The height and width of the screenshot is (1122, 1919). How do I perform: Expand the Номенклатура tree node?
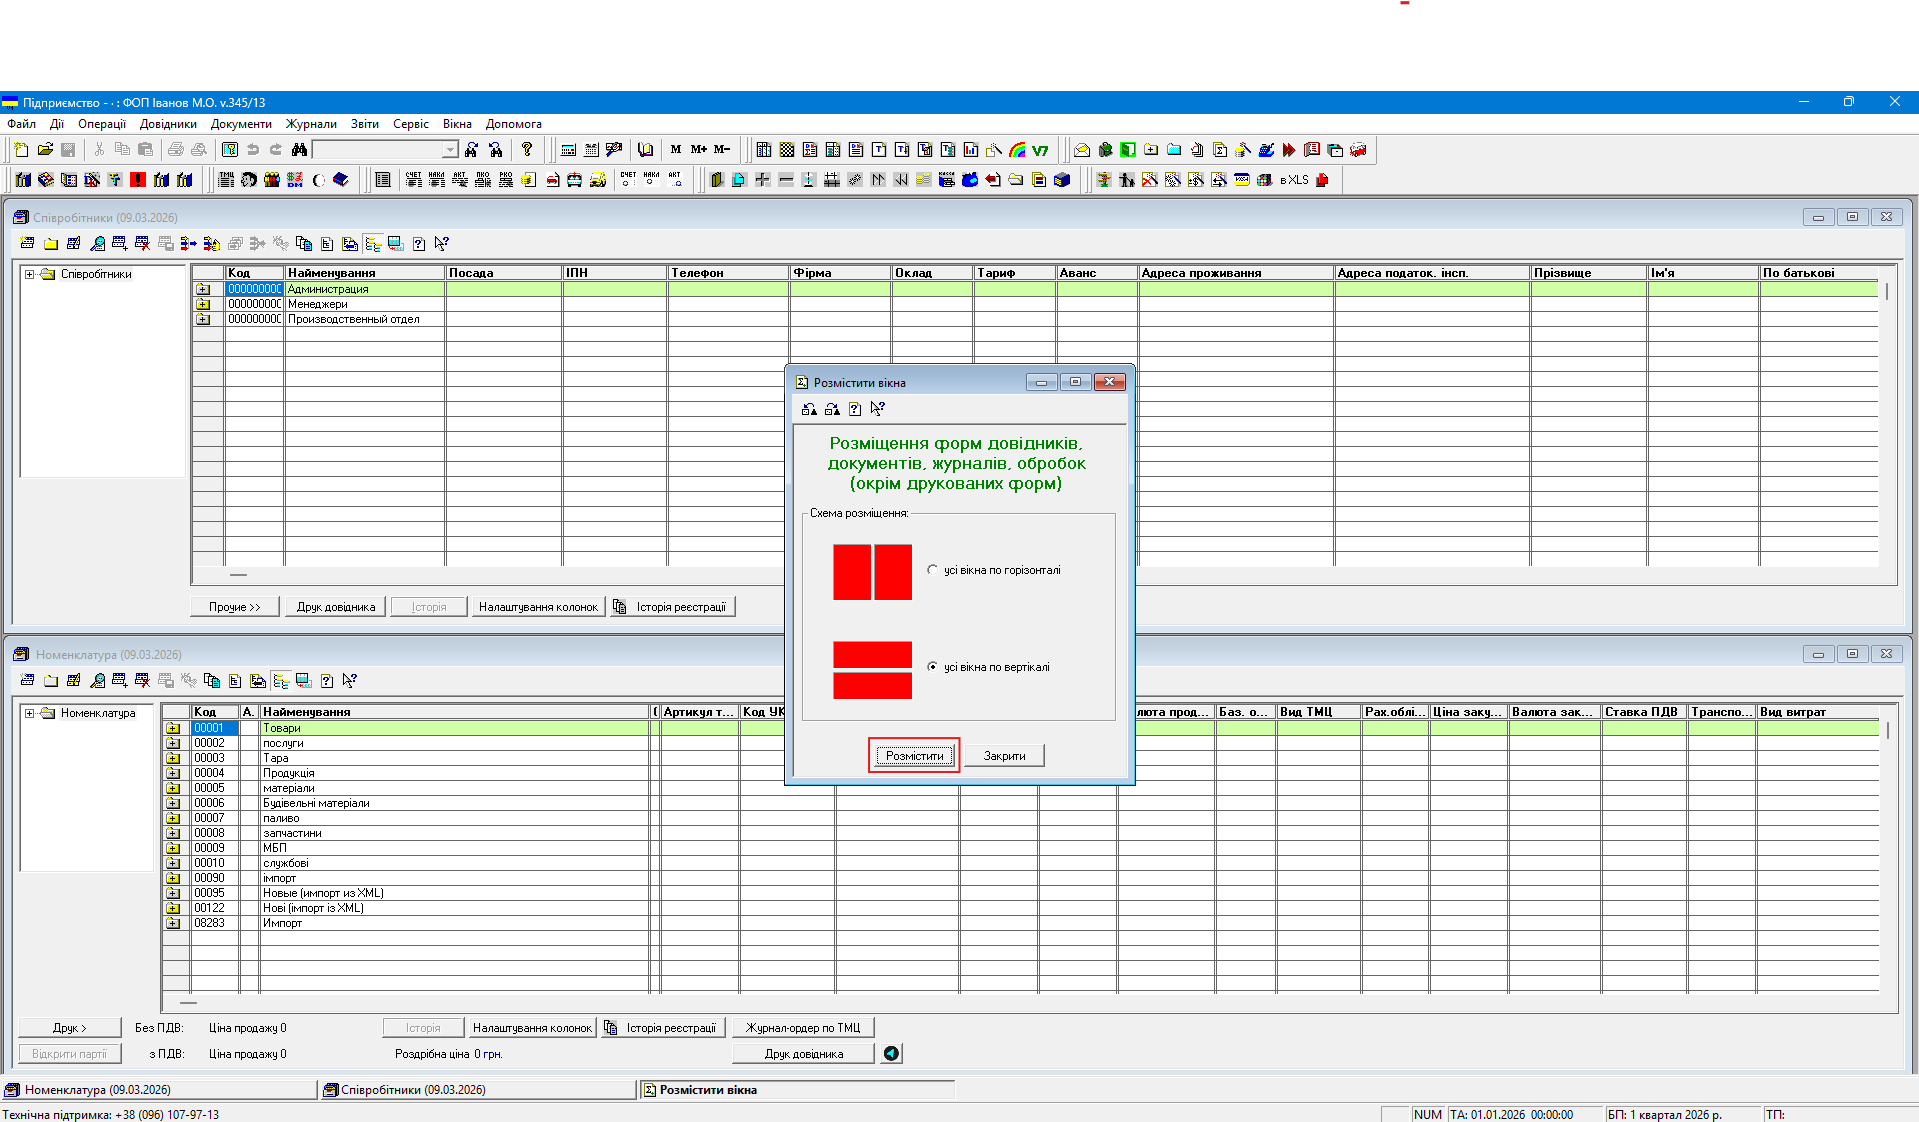(x=30, y=713)
